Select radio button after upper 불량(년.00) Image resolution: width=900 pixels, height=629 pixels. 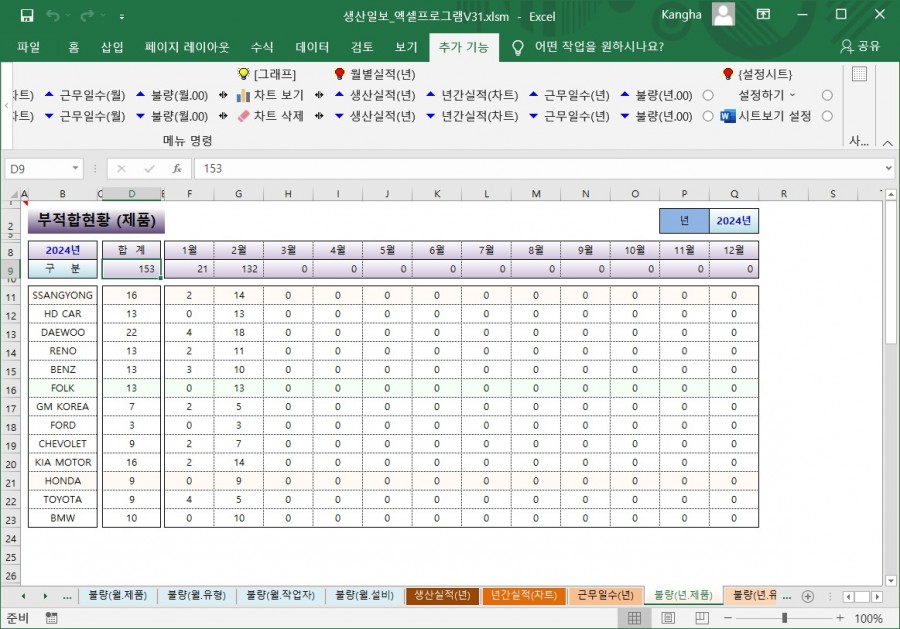point(708,95)
